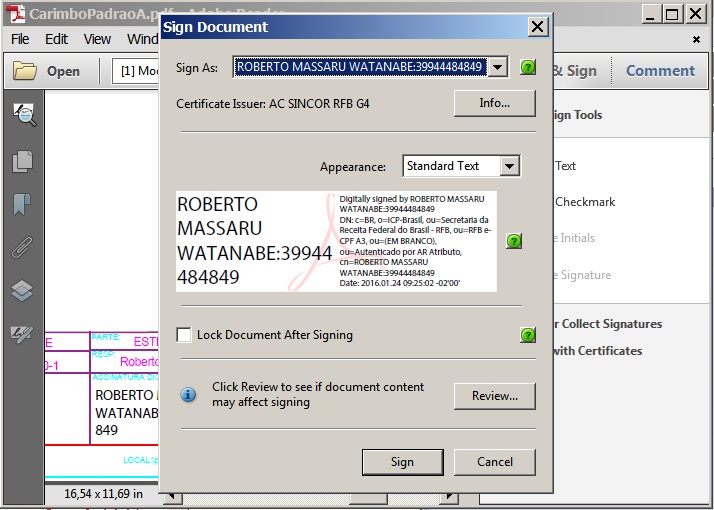
Task: Switch to the Comment pane tab
Action: 660,71
